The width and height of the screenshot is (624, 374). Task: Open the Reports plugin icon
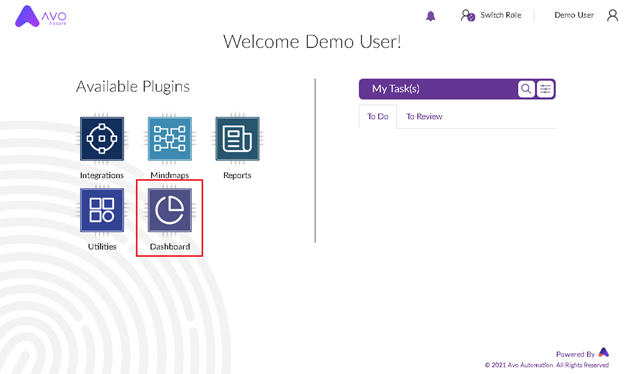click(x=237, y=138)
